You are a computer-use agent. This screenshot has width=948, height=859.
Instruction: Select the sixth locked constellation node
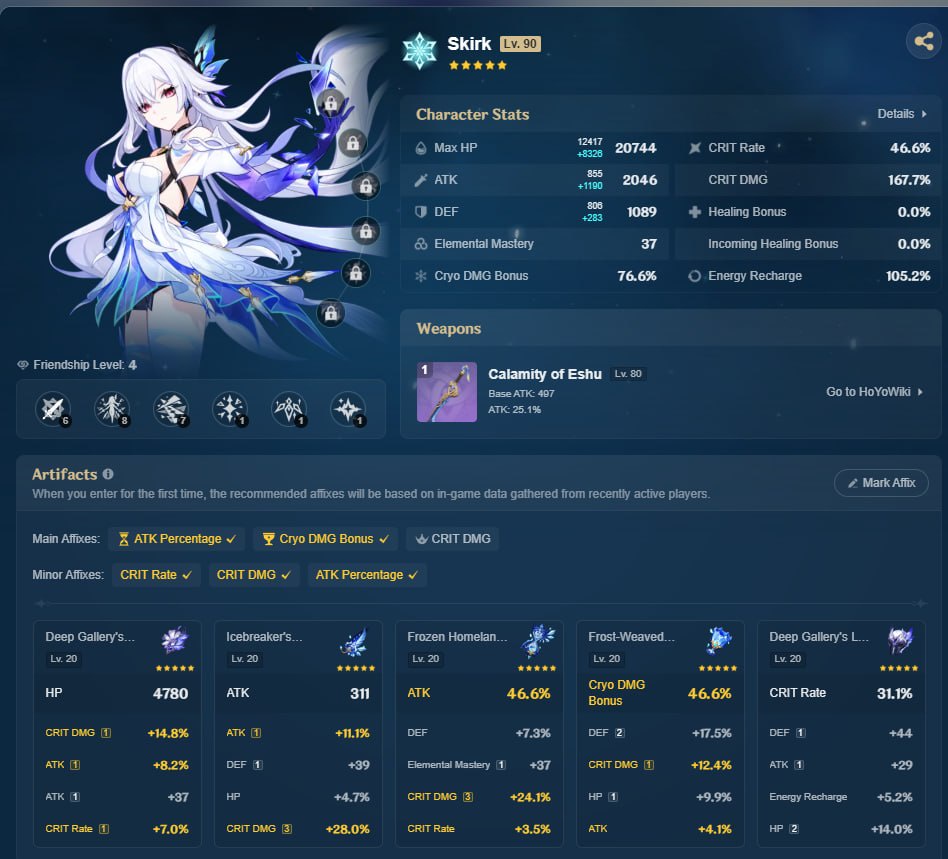tap(331, 313)
